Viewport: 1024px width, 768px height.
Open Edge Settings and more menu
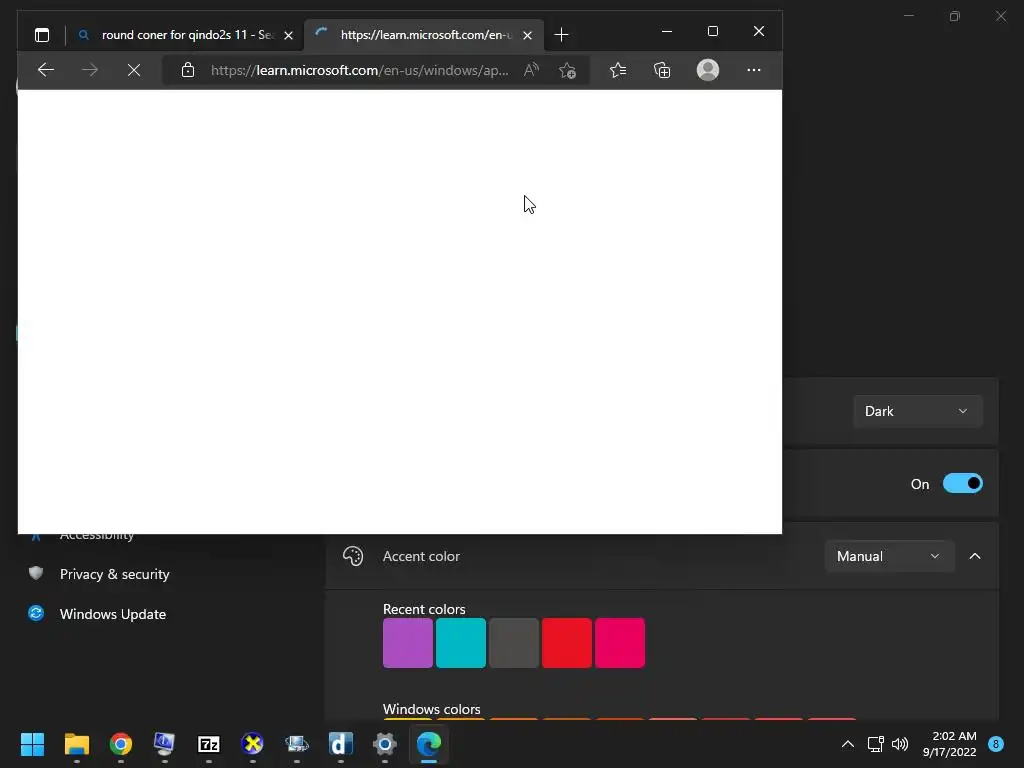pos(754,70)
